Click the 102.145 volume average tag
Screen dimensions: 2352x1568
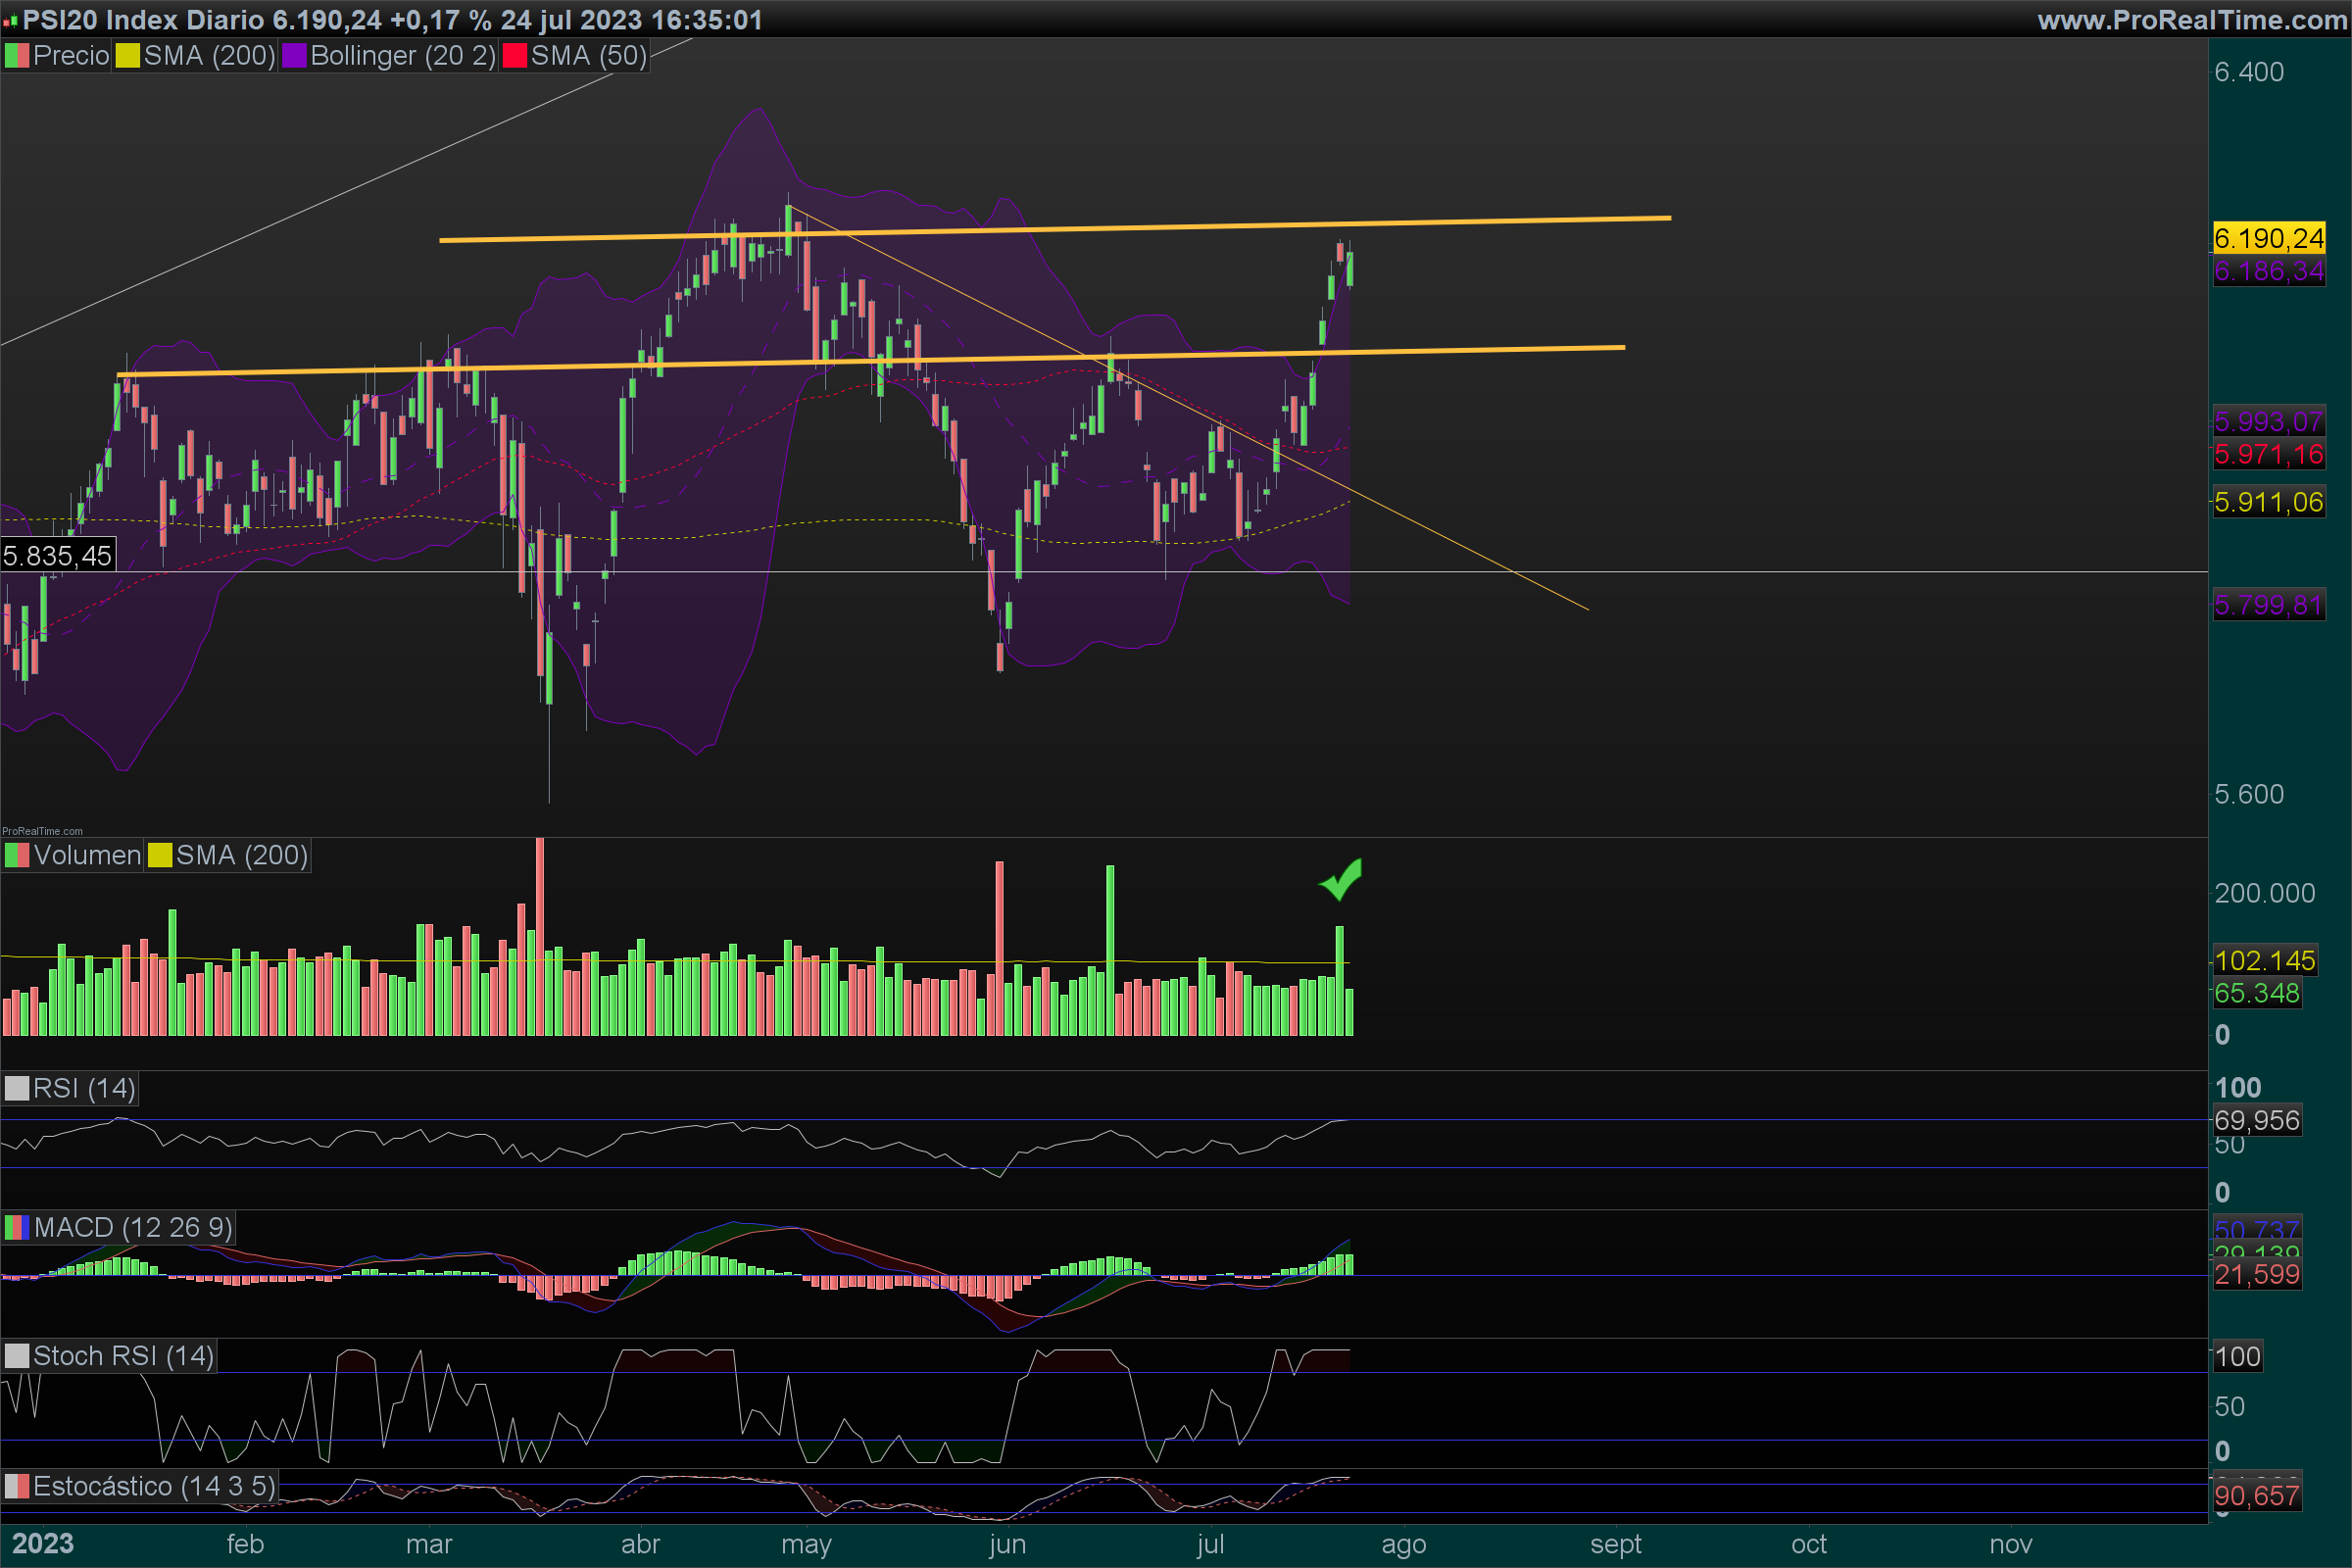pyautogui.click(x=2264, y=961)
